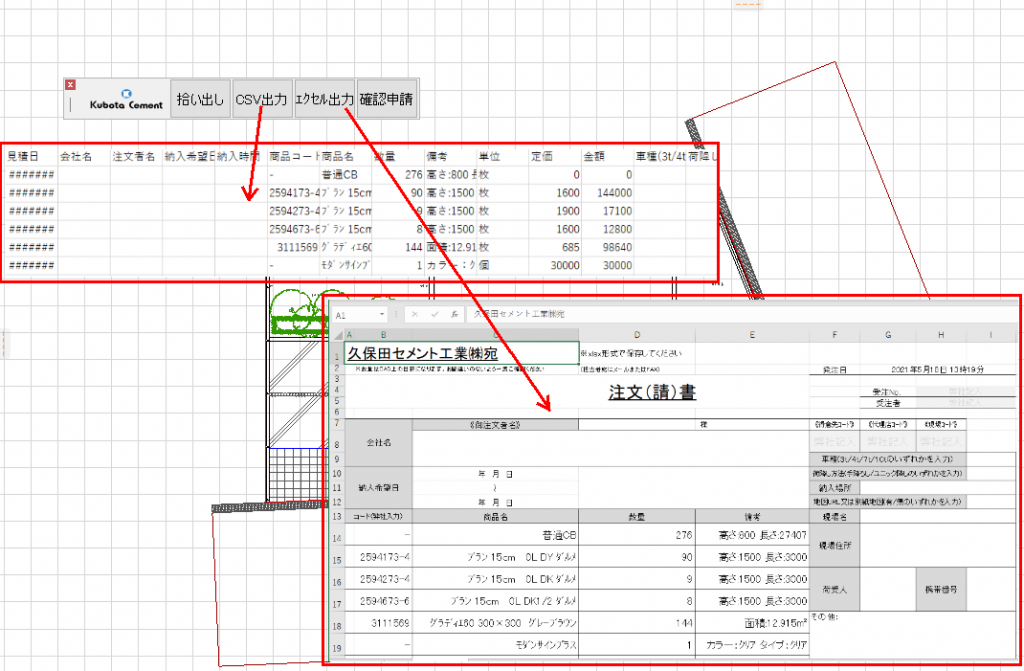
Task: Click the Kubota Cement logo
Action: (x=126, y=100)
